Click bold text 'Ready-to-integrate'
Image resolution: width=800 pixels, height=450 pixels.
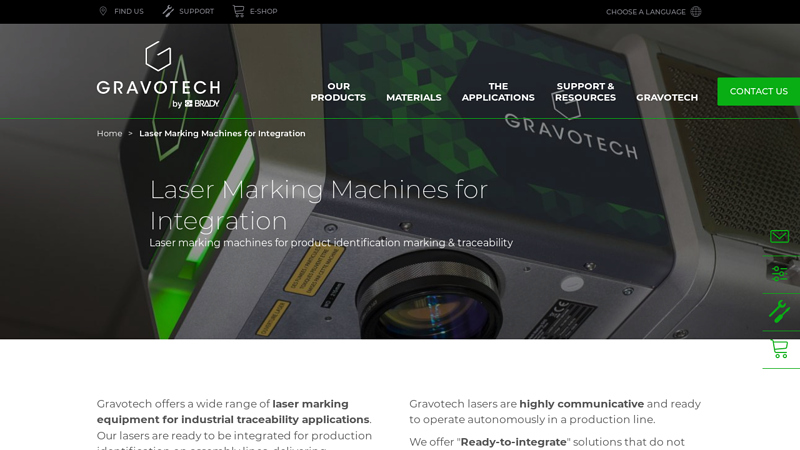point(513,442)
